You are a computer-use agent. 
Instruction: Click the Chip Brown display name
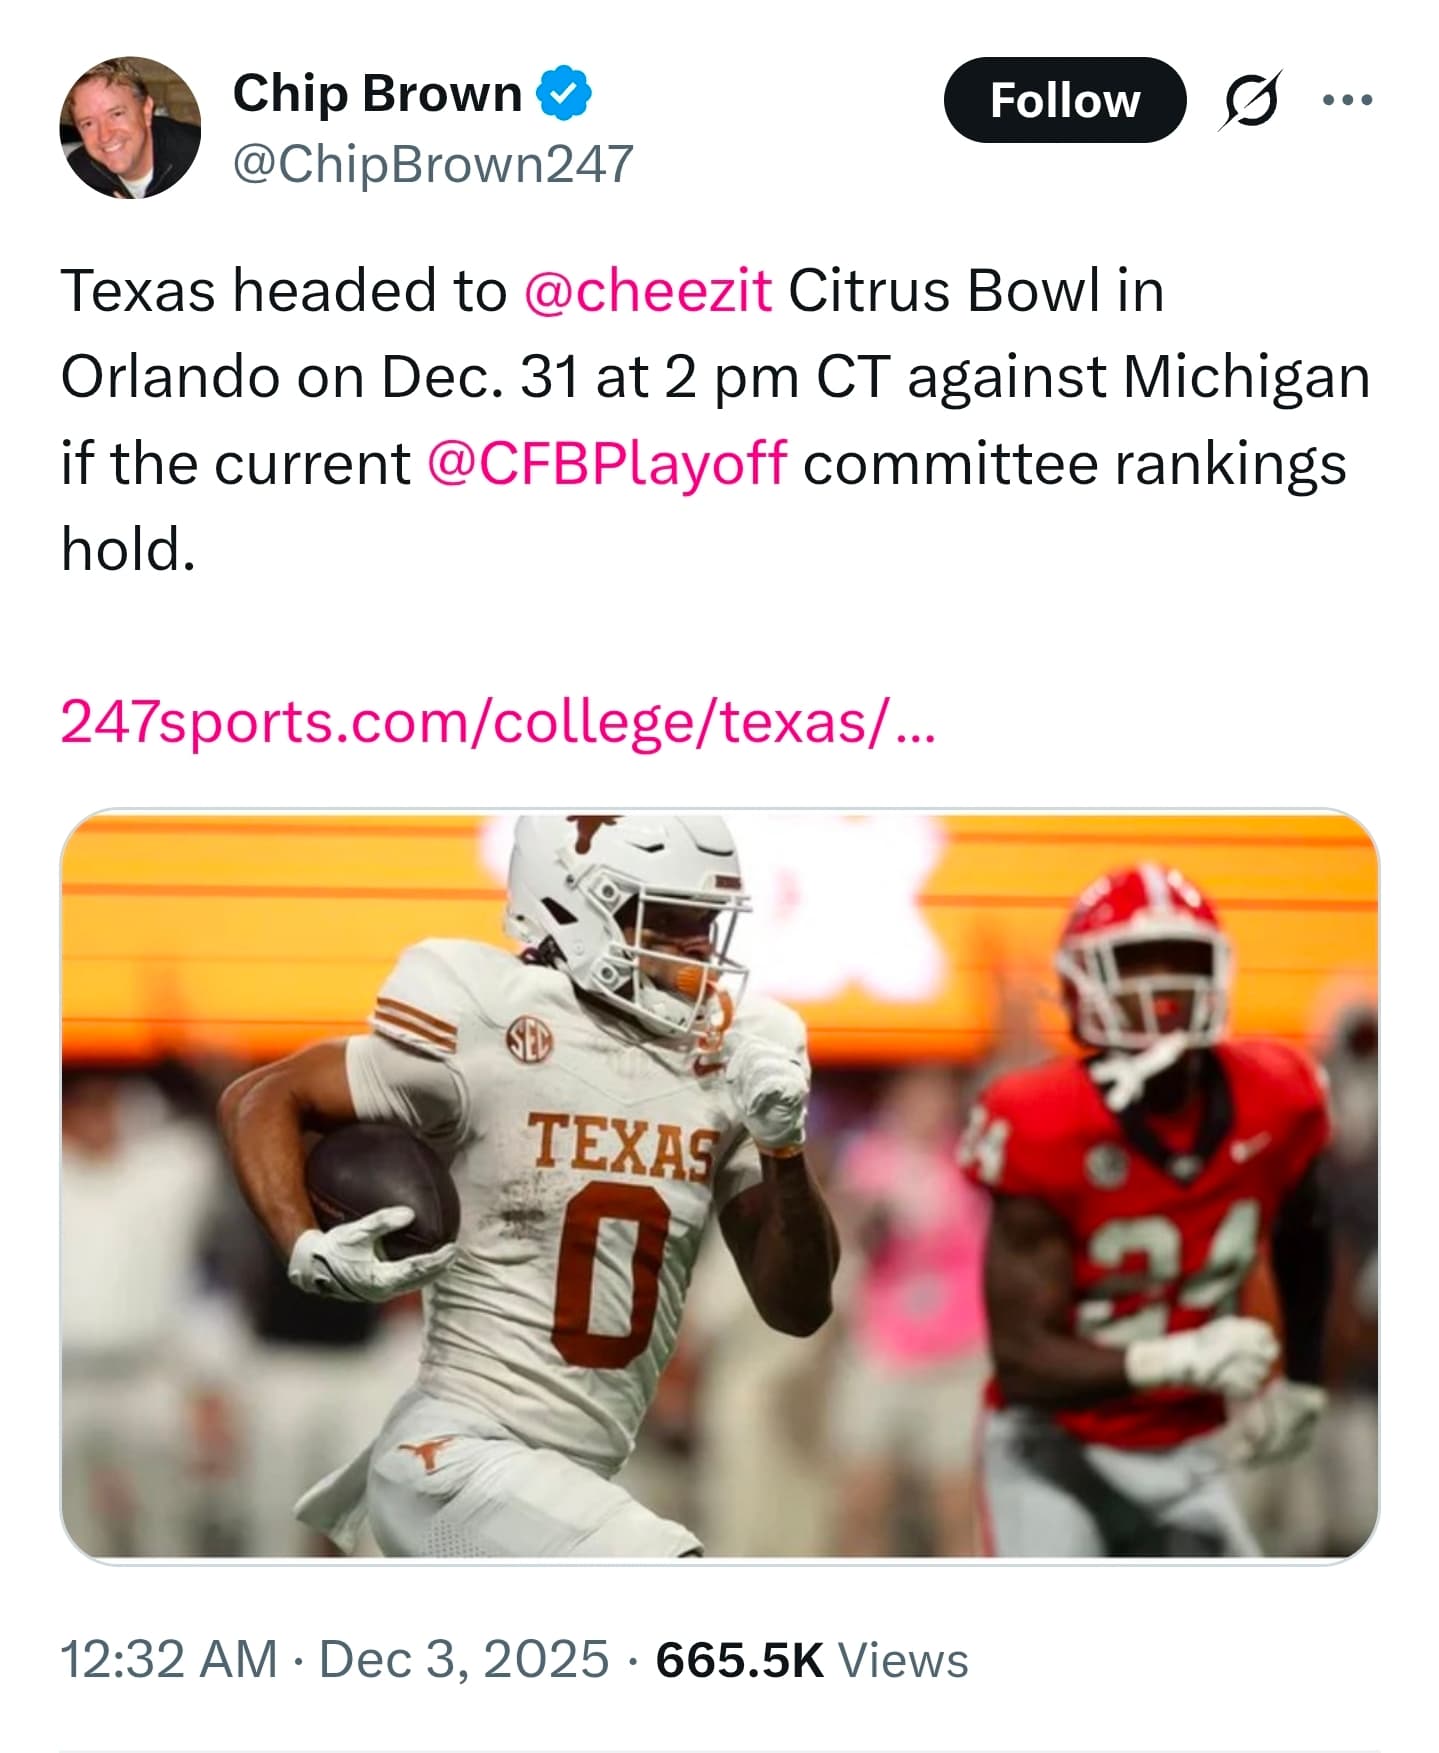click(x=377, y=94)
